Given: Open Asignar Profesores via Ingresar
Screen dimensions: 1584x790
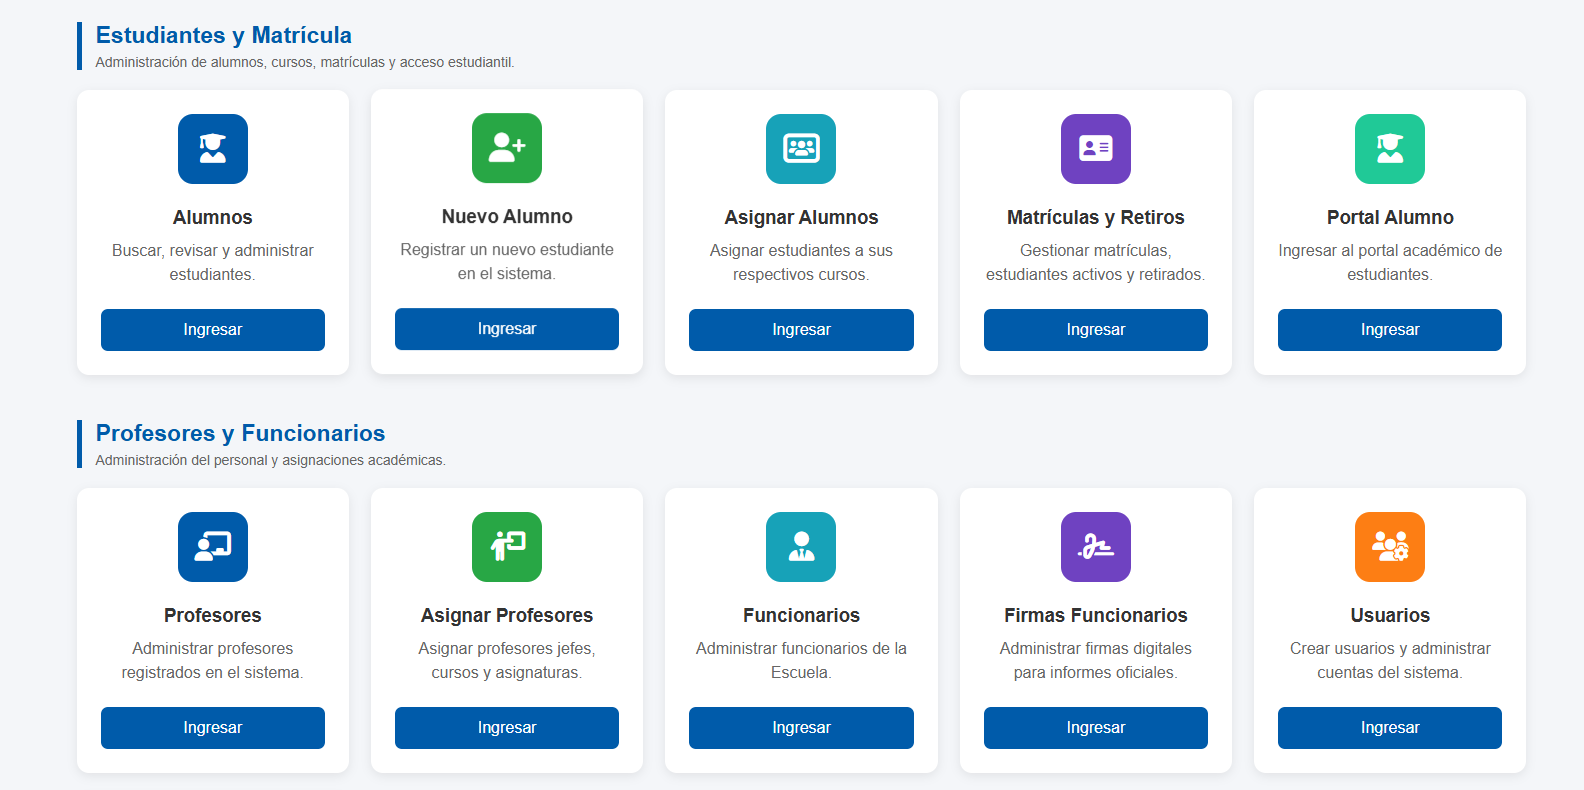Looking at the screenshot, I should 507,728.
